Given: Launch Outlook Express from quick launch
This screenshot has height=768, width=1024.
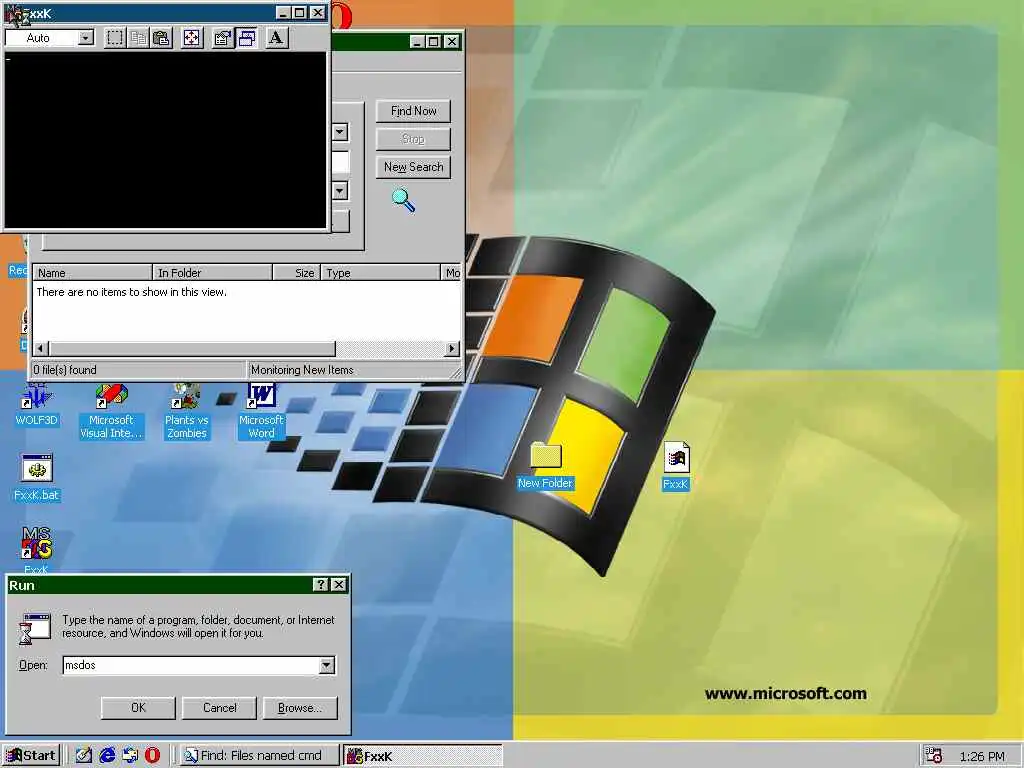Looking at the screenshot, I should [x=129, y=756].
